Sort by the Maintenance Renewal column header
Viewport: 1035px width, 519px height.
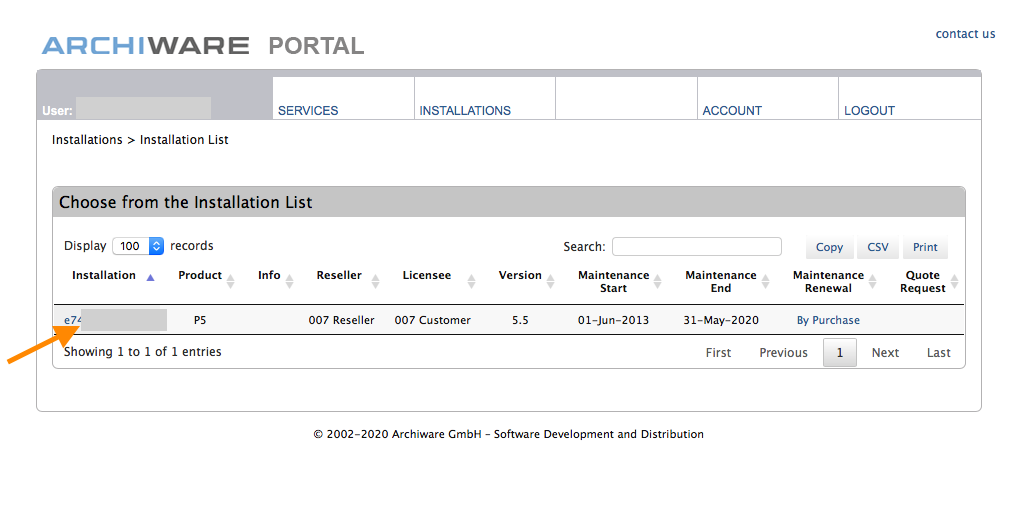click(x=828, y=282)
